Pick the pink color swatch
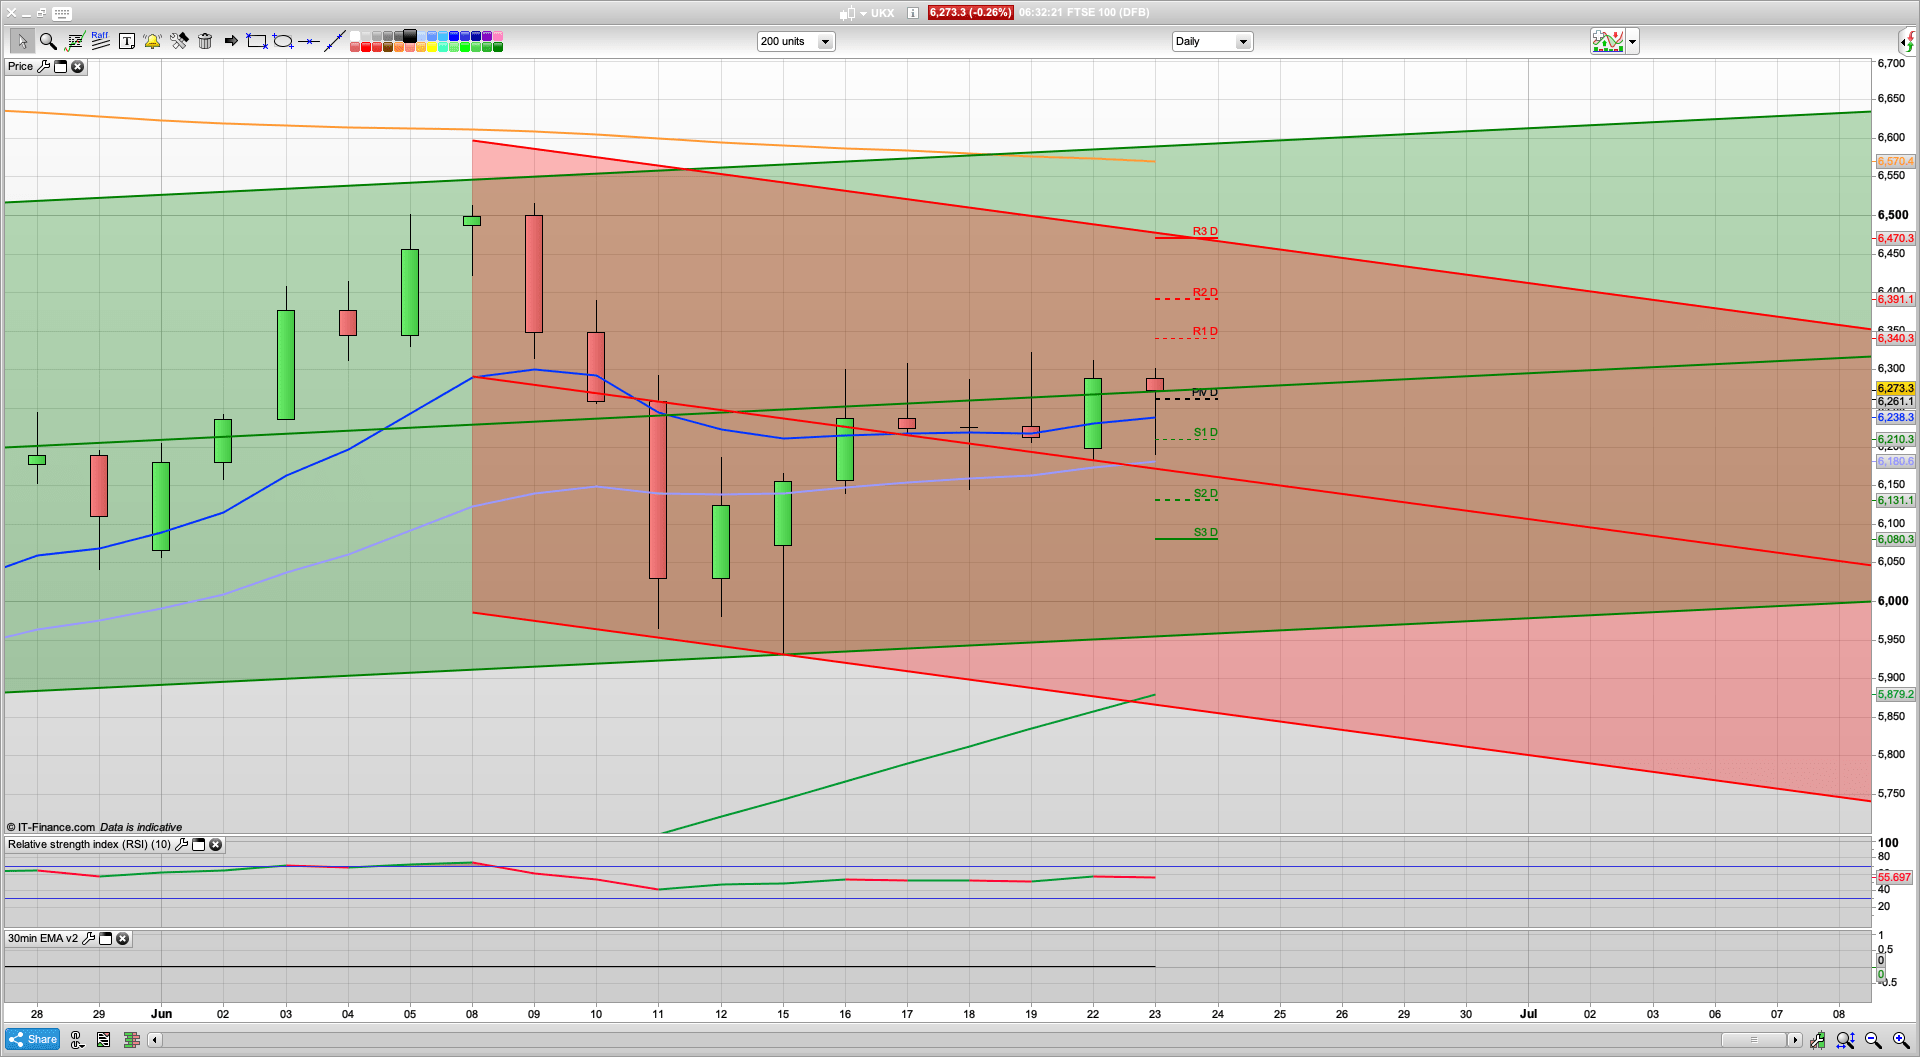Viewport: 1920px width, 1057px height. click(x=498, y=36)
